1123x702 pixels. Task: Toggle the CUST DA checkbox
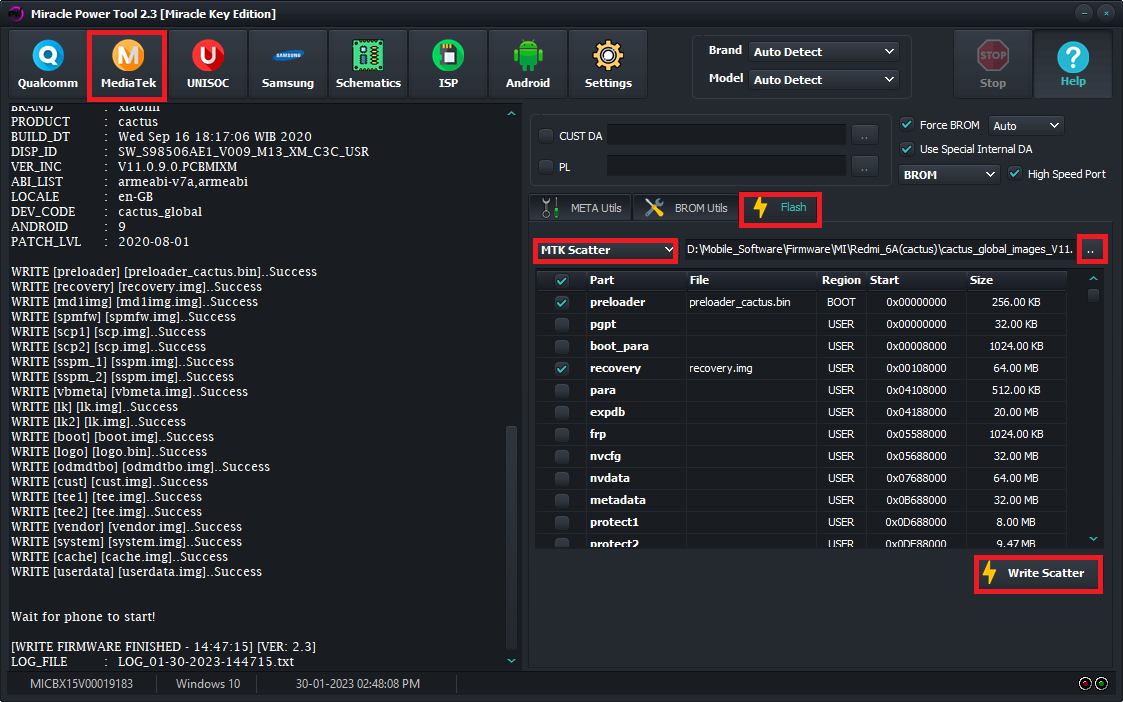pyautogui.click(x=546, y=135)
